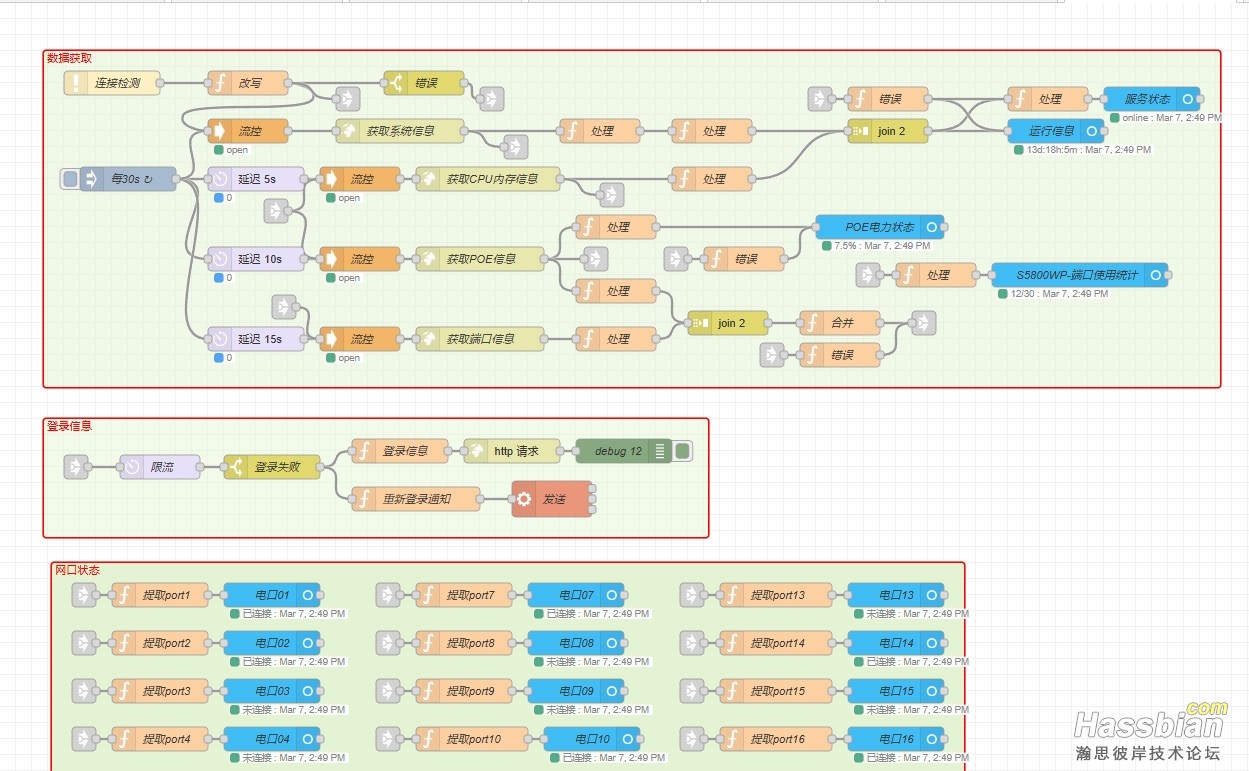Click the http icon on 获取CPU内存信息 node
Viewport: 1249px width, 771px height.
(x=428, y=179)
